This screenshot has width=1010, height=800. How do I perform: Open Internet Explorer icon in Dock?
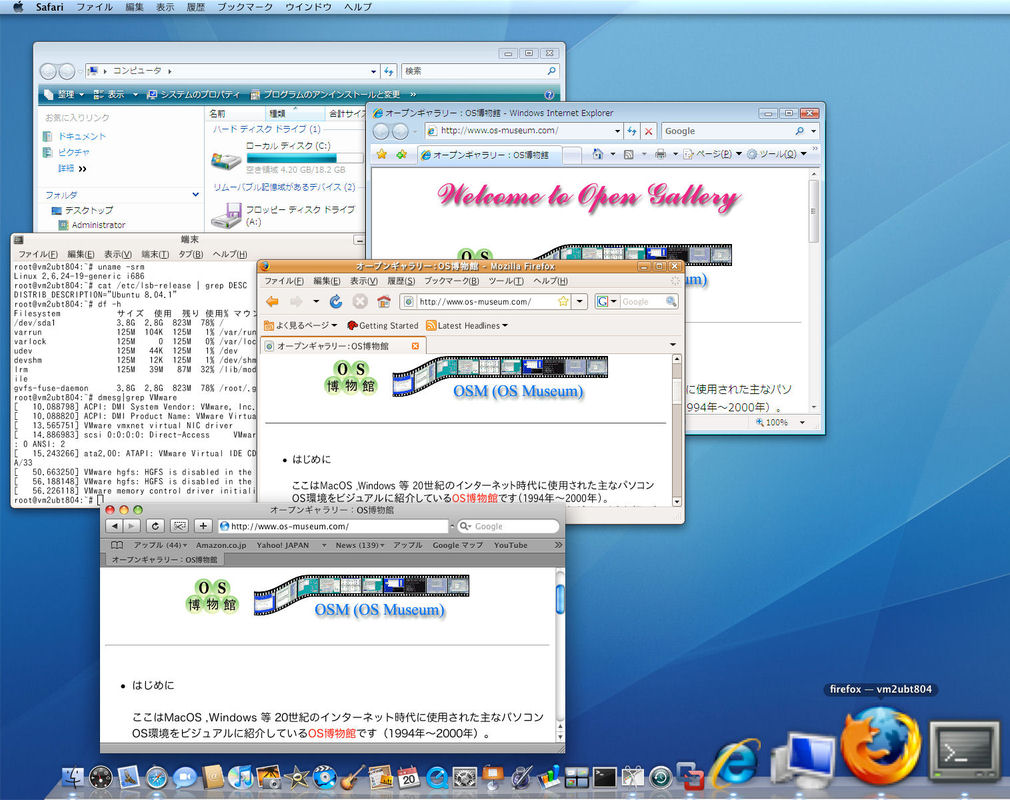coord(734,763)
